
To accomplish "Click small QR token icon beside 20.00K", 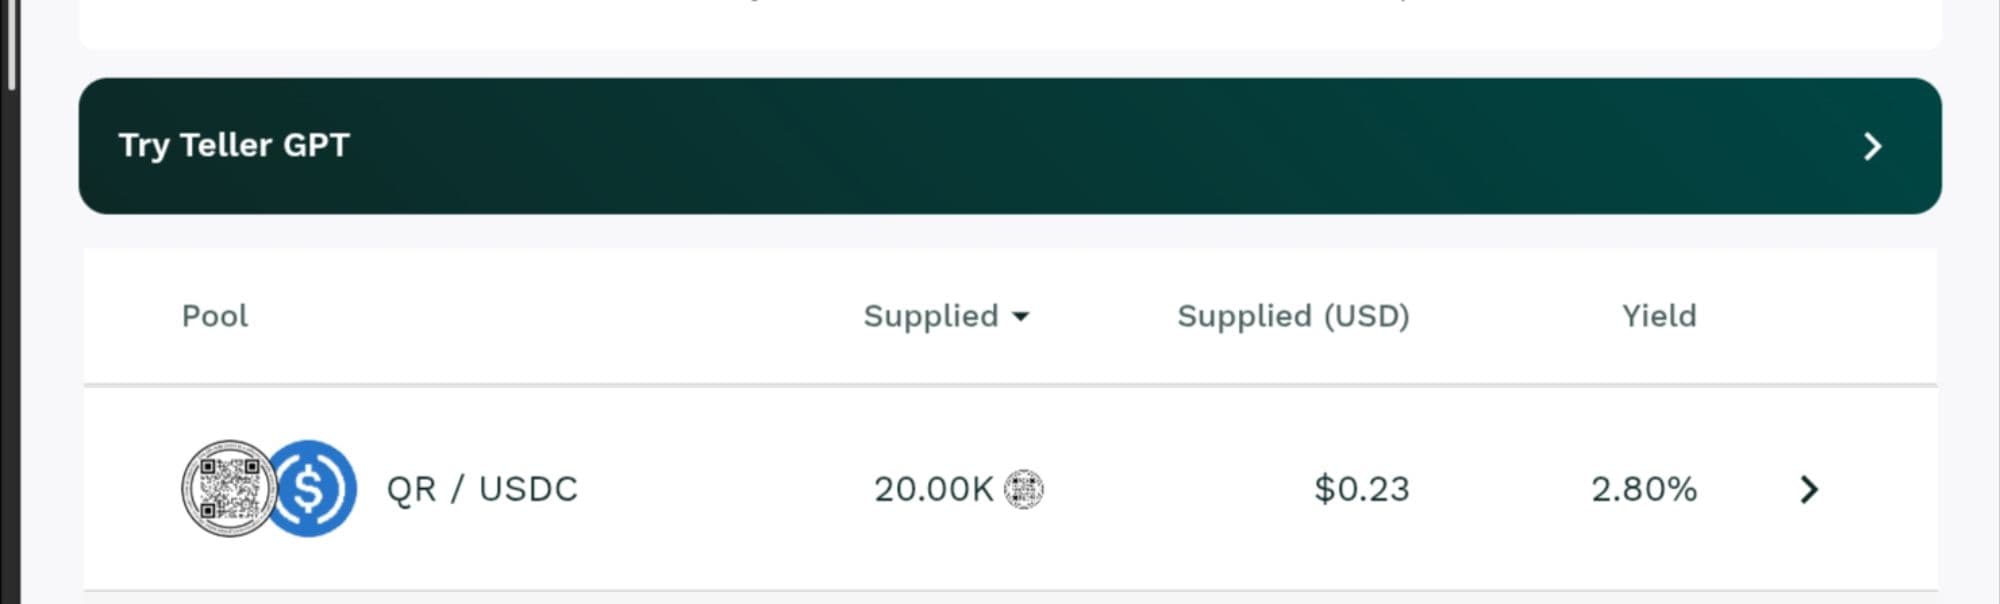I will [x=1023, y=489].
